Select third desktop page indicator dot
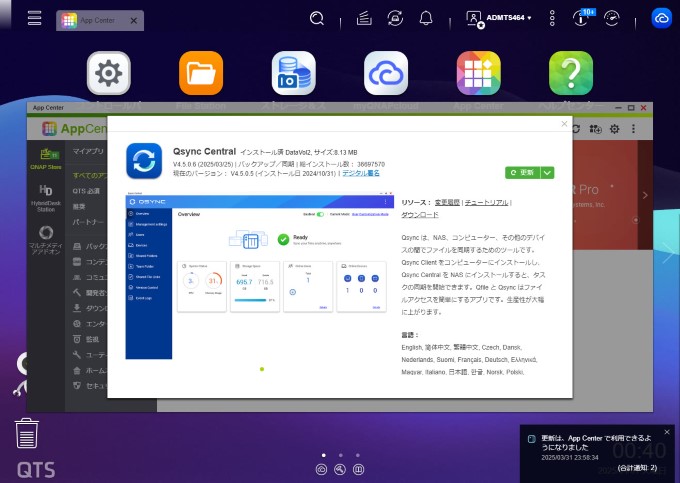The image size is (680, 483). [358, 455]
